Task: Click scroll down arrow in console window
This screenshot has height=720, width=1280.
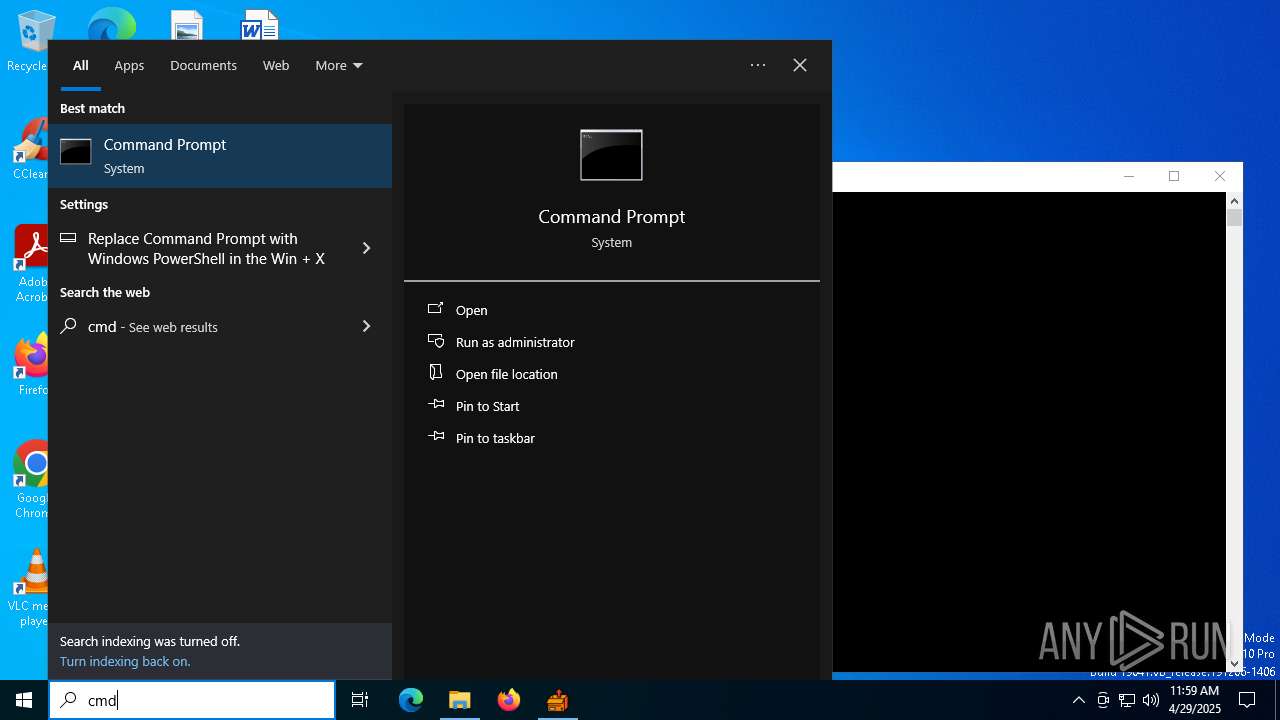Action: click(1234, 663)
